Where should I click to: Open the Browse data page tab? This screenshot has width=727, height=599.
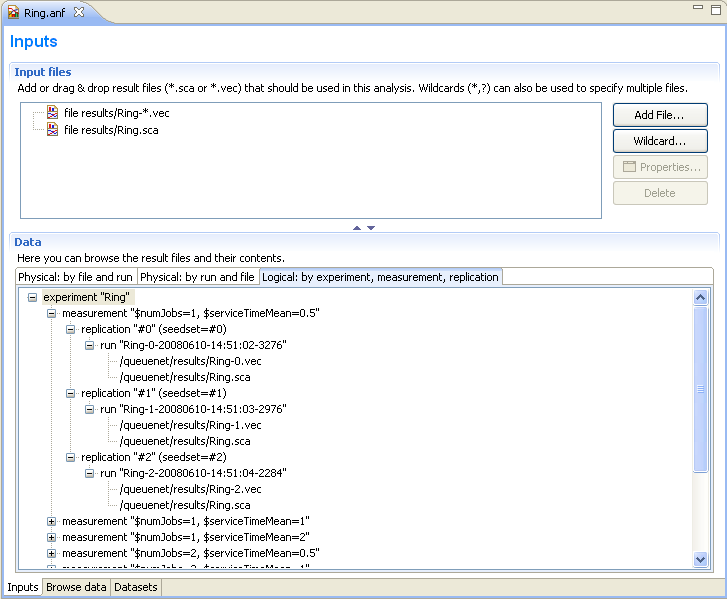[x=76, y=587]
